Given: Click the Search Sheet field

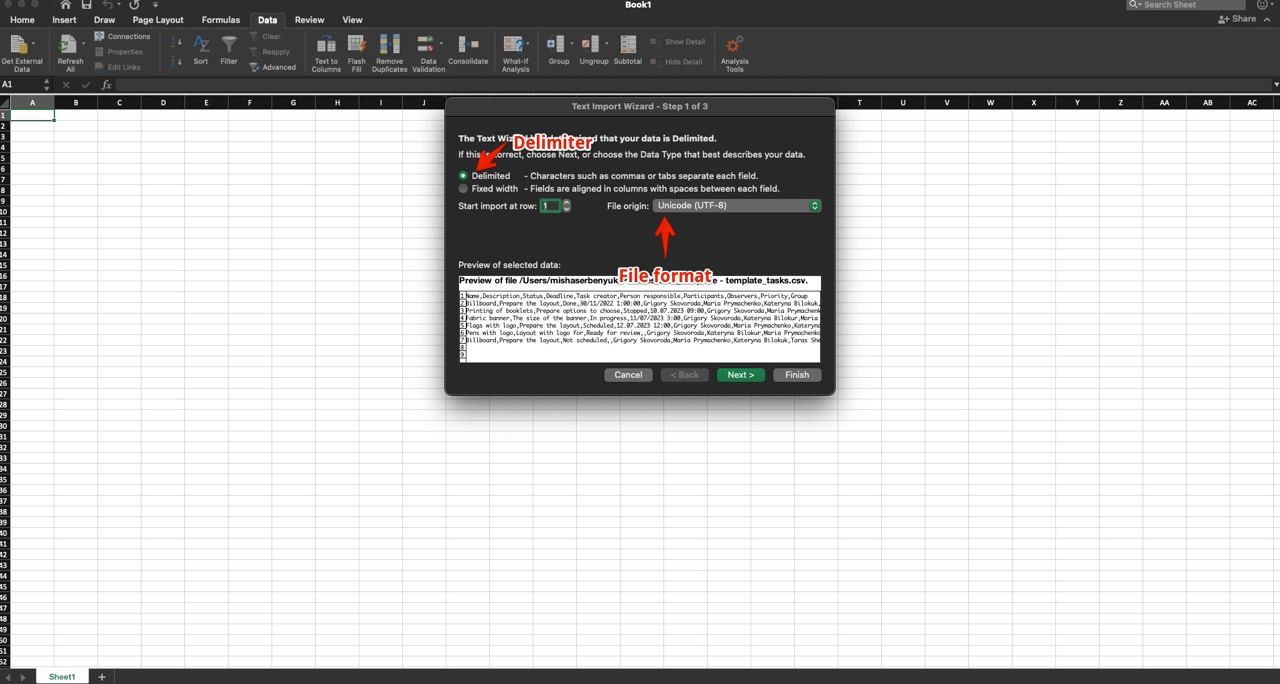Looking at the screenshot, I should [x=1192, y=5].
